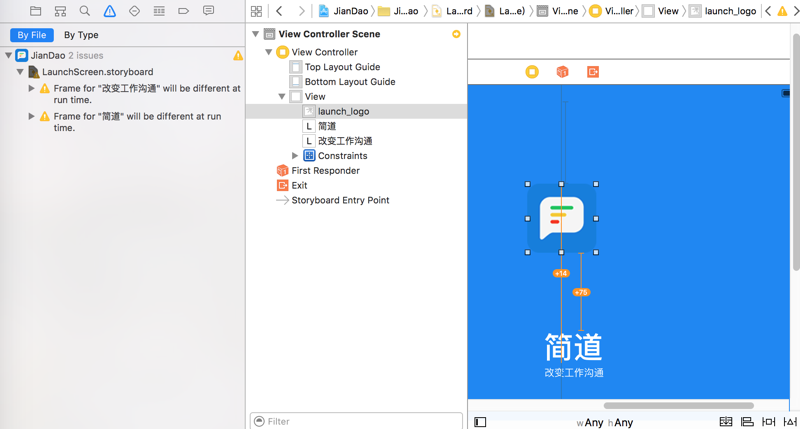
Task: Click the Exit icon in scene dock
Action: coord(592,72)
